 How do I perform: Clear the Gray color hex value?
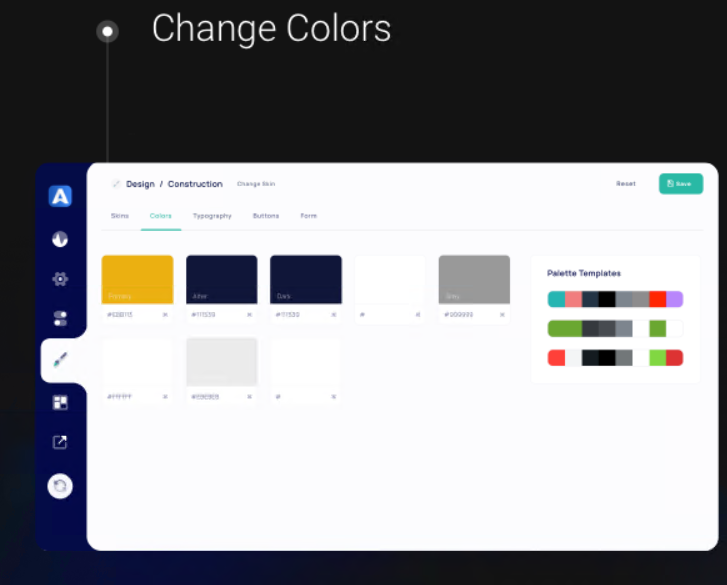[502, 315]
